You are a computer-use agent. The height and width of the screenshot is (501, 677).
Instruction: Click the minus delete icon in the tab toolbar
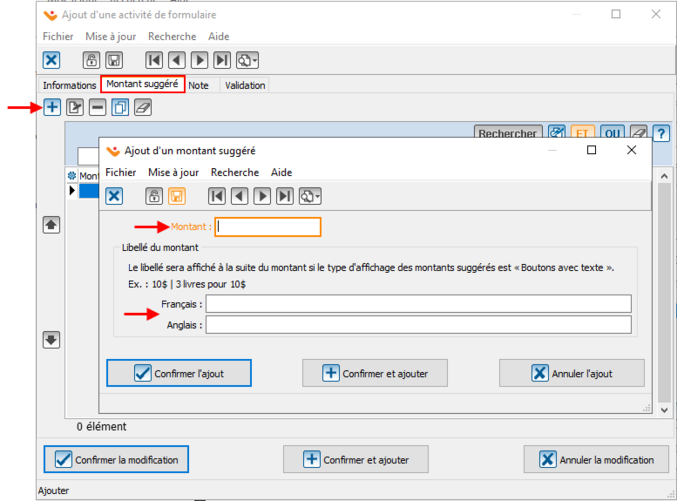coord(97,107)
